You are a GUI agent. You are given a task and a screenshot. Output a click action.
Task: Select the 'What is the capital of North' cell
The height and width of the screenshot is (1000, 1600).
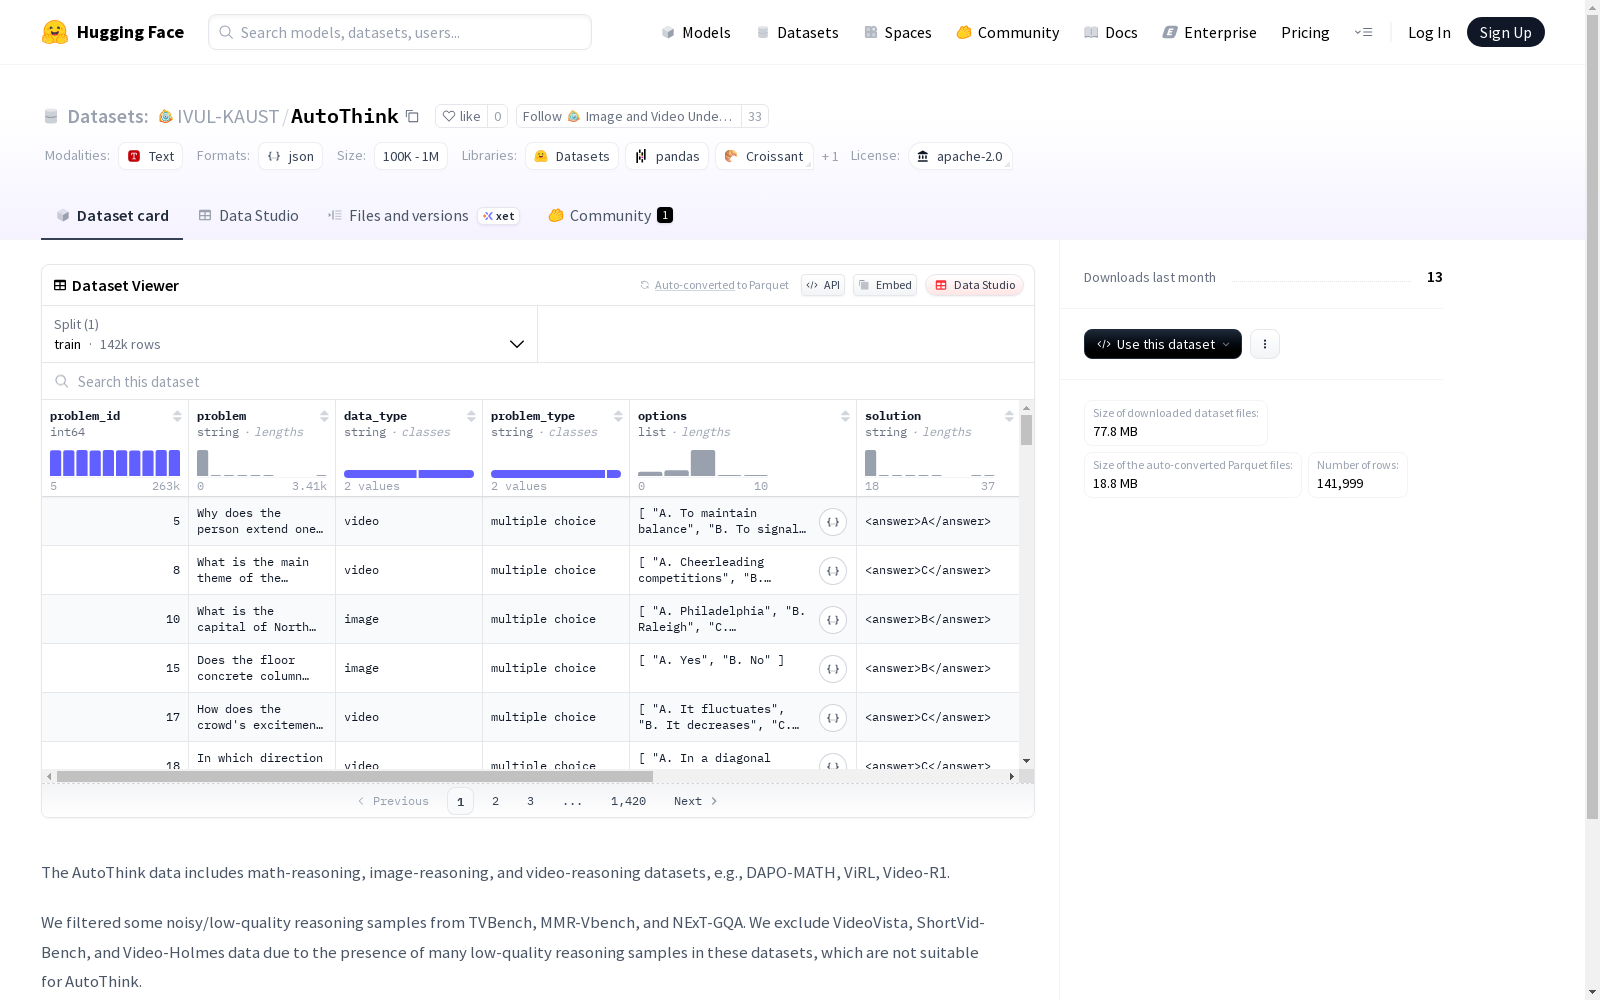tap(262, 619)
